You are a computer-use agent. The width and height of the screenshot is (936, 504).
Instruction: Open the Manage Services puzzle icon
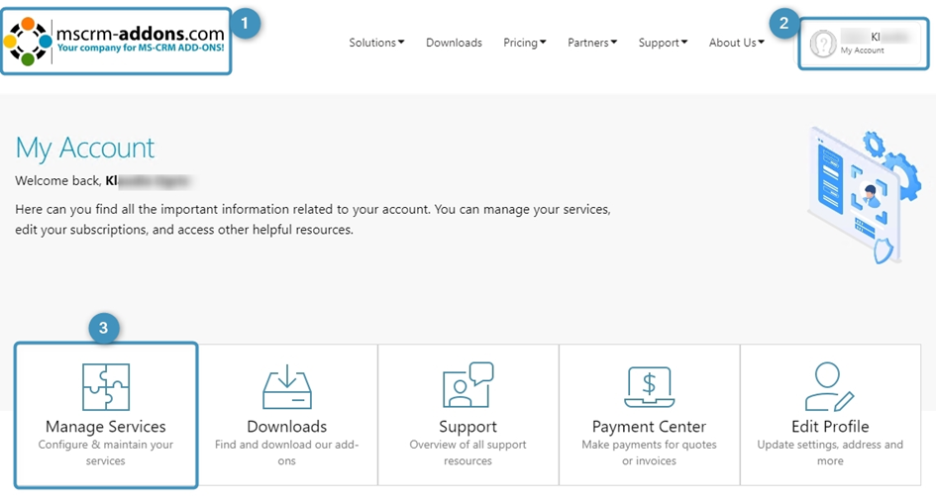click(x=106, y=387)
